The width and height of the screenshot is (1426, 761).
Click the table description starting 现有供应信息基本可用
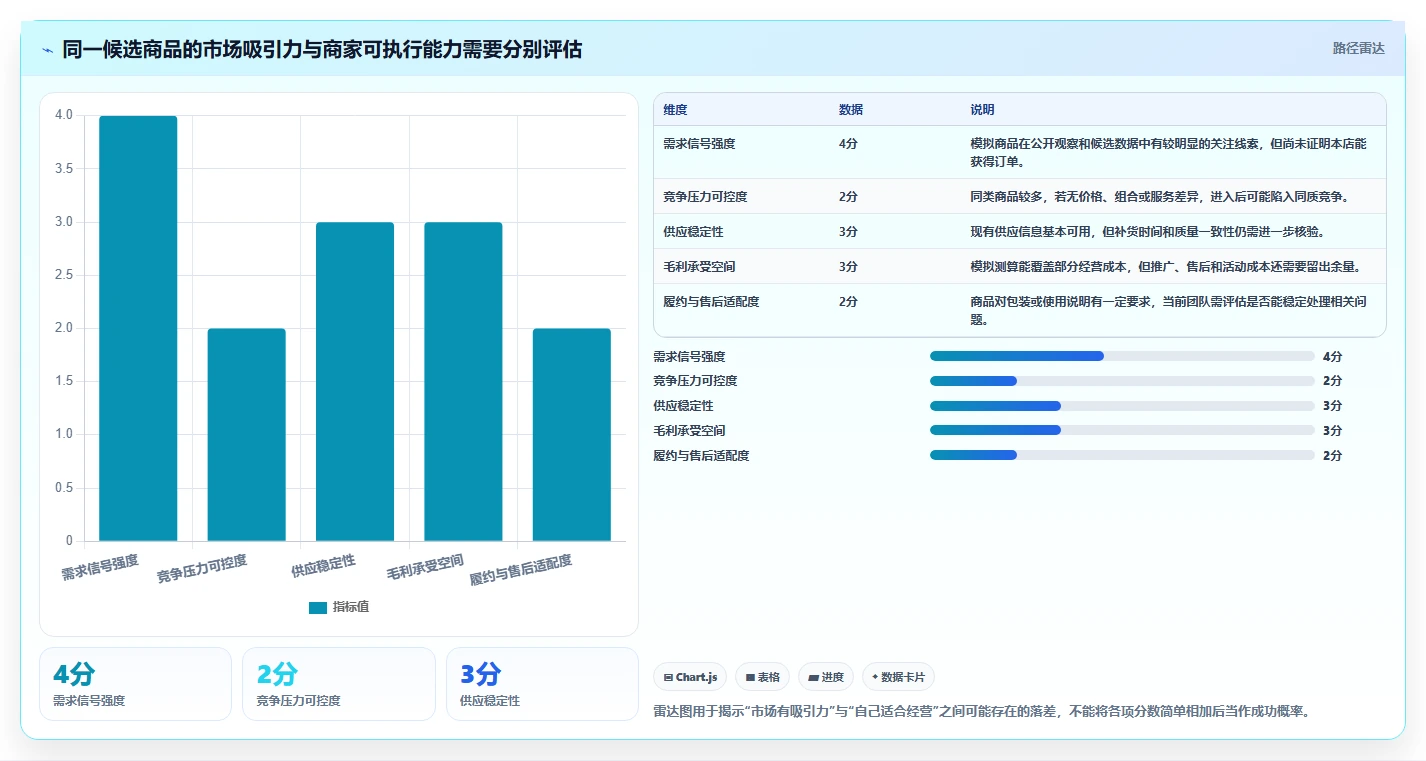[1147, 232]
